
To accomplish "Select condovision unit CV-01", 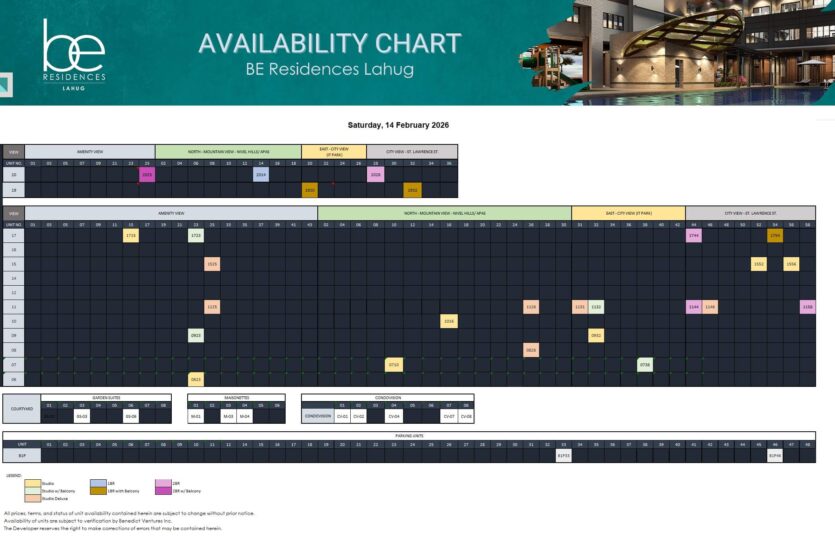I will (x=342, y=416).
